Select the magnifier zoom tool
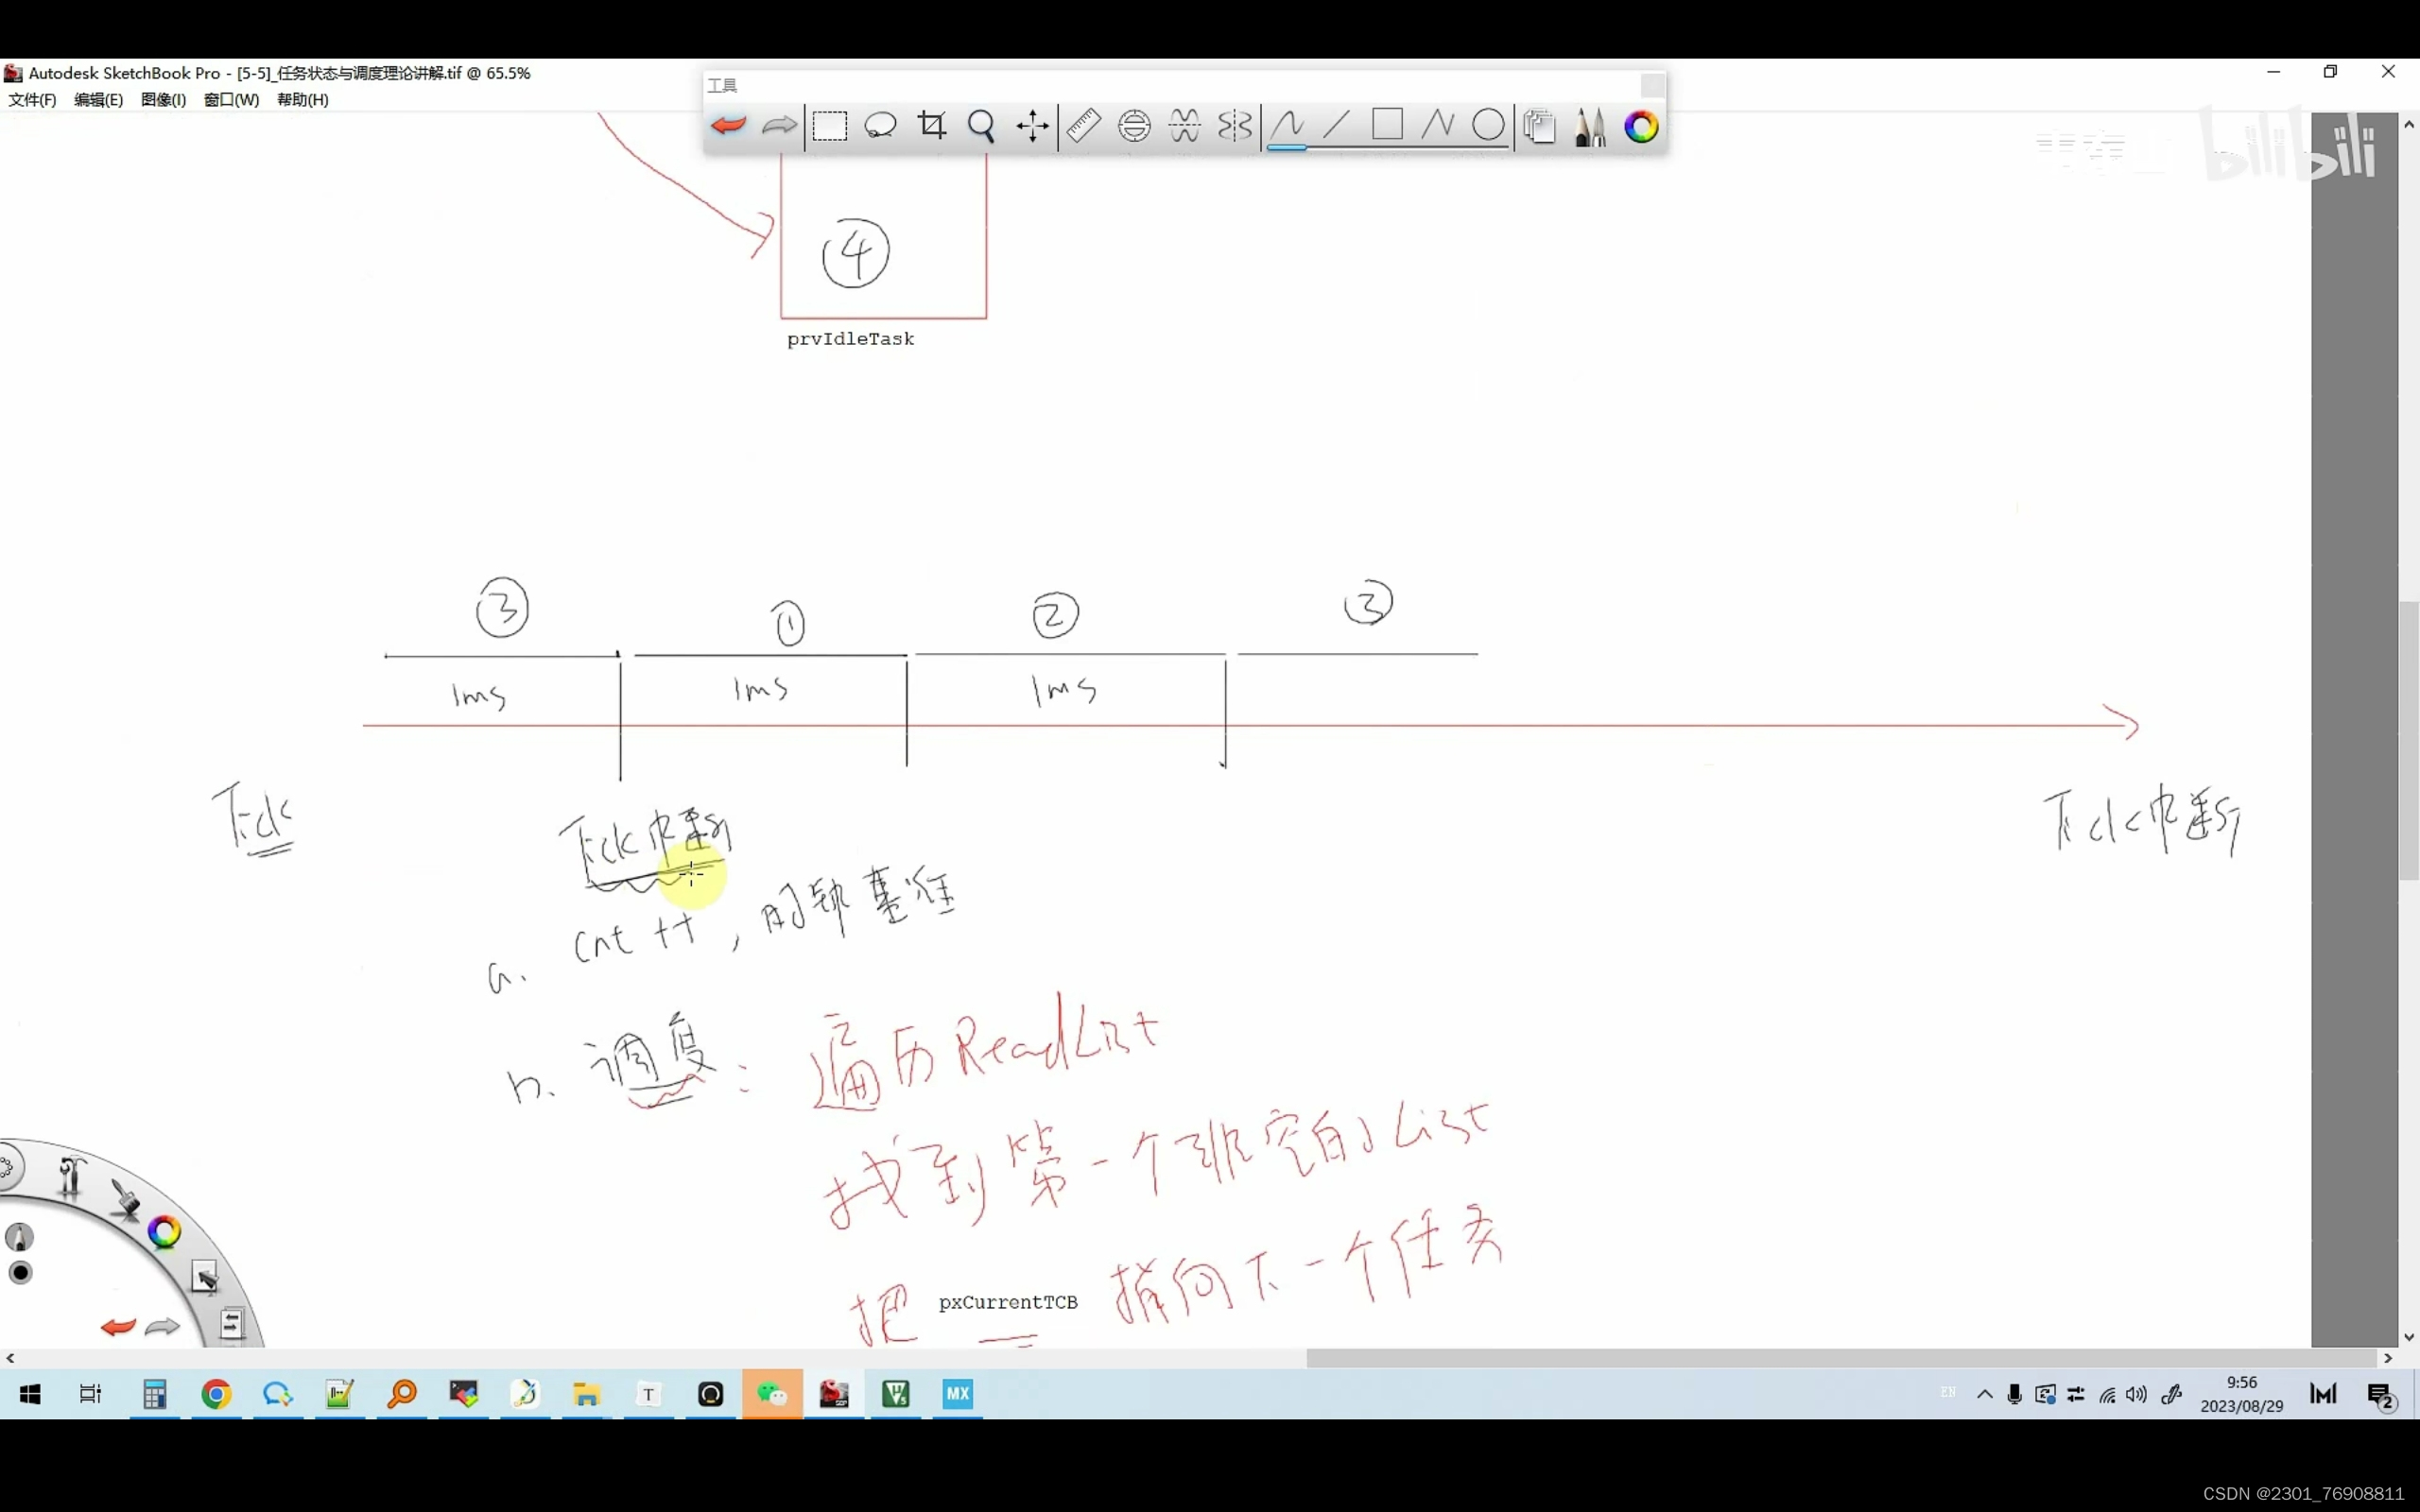Viewport: 2420px width, 1512px height. coord(981,126)
